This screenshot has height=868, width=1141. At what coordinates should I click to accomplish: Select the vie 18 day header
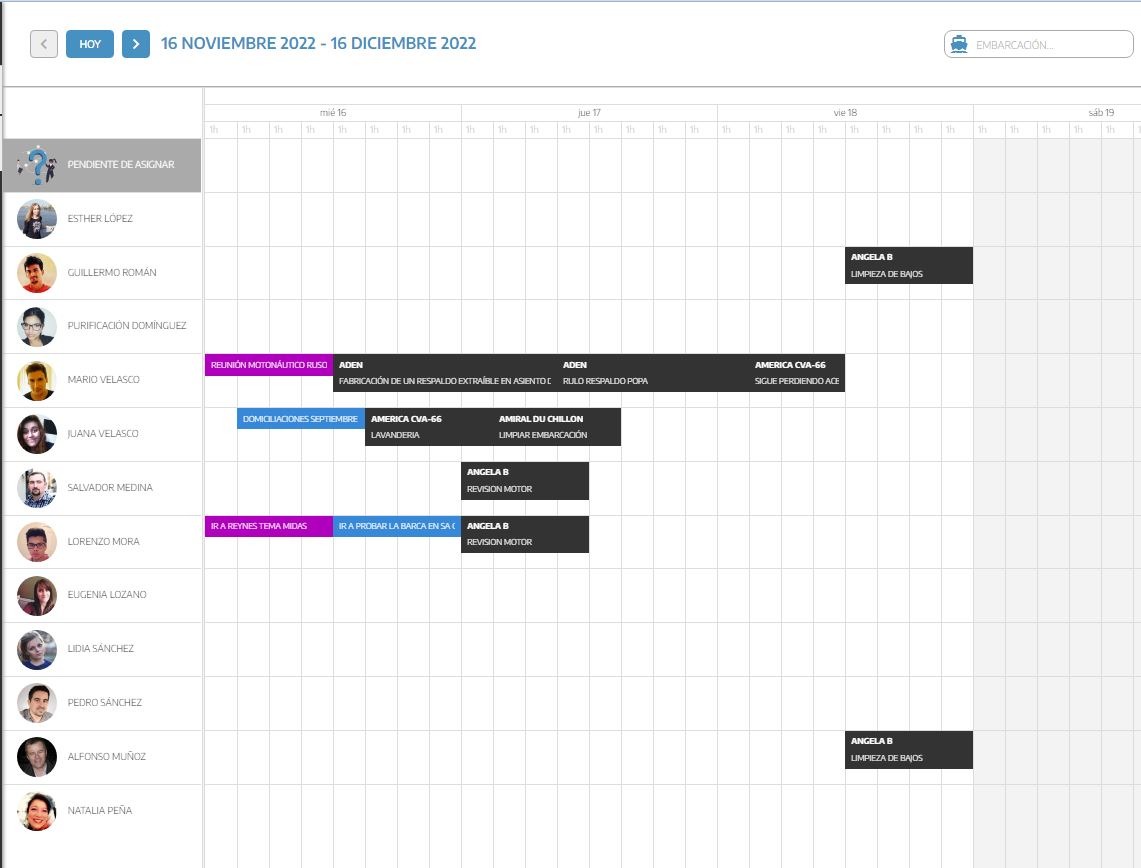click(x=845, y=113)
